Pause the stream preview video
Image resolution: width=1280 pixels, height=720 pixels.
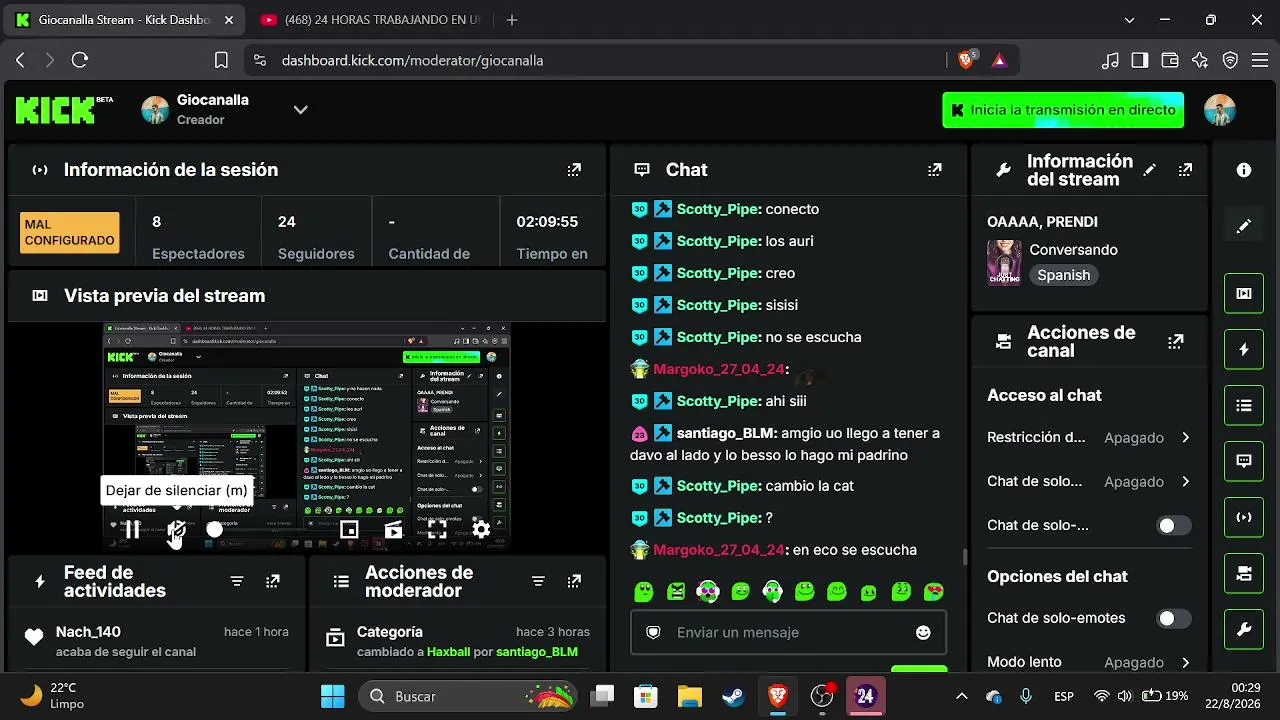tap(132, 530)
